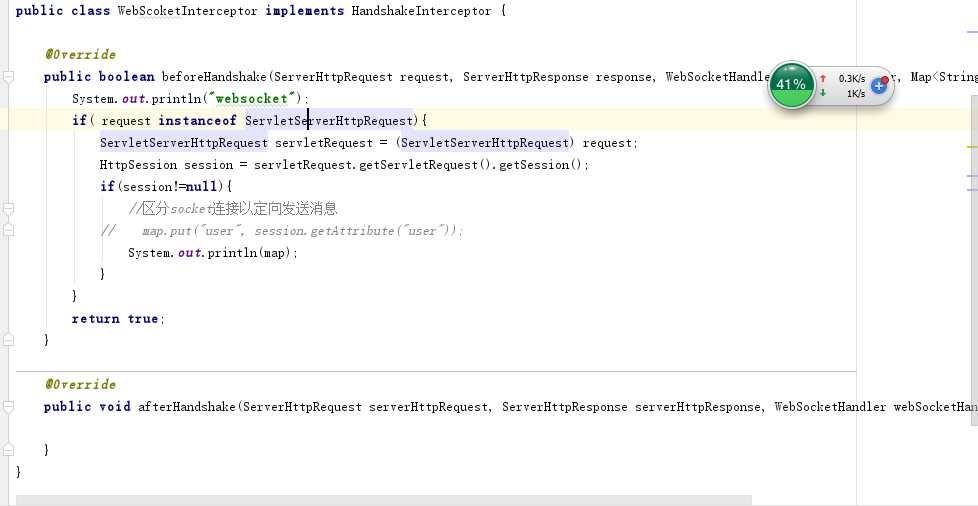Image resolution: width=978 pixels, height=506 pixels.
Task: Click fold marker beside commented map.put line
Action: tap(8, 230)
